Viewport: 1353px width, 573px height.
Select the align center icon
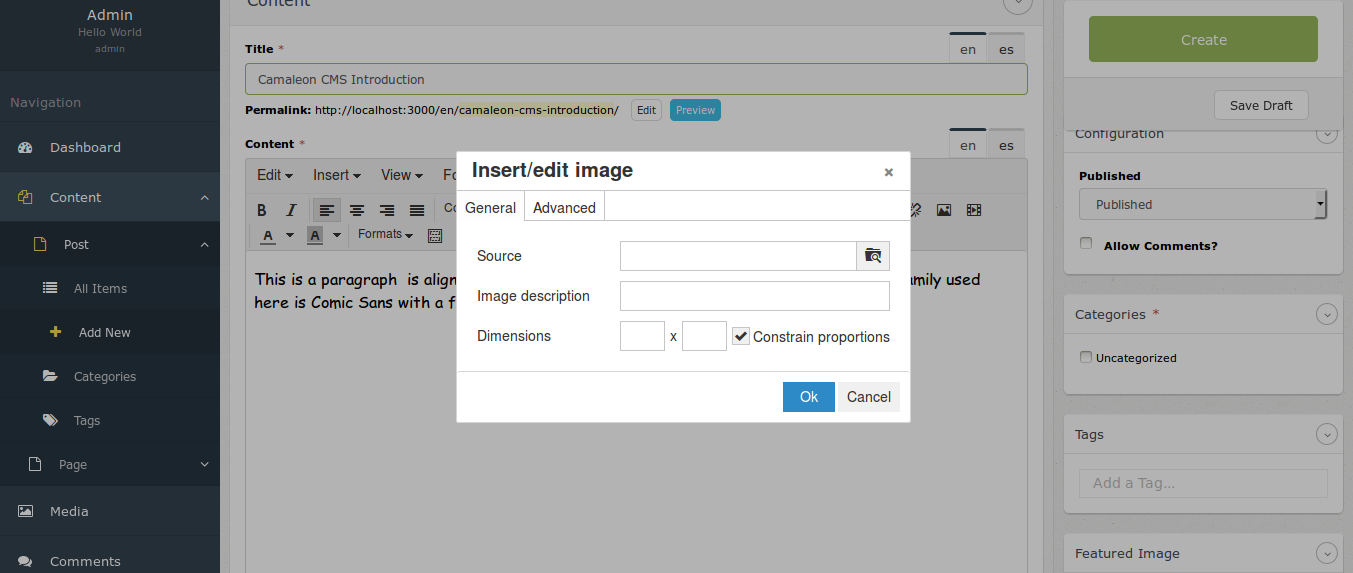coord(356,210)
